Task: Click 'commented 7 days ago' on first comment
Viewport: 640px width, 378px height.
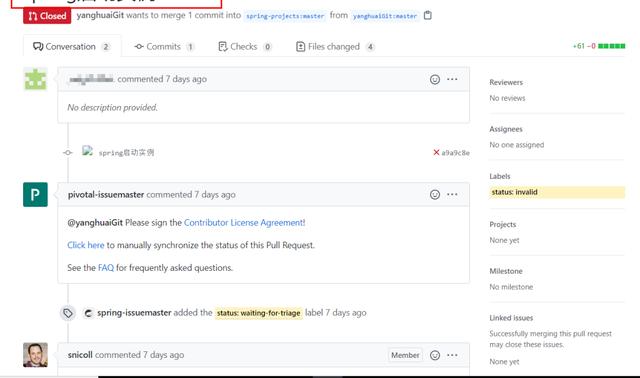Action: 162,79
